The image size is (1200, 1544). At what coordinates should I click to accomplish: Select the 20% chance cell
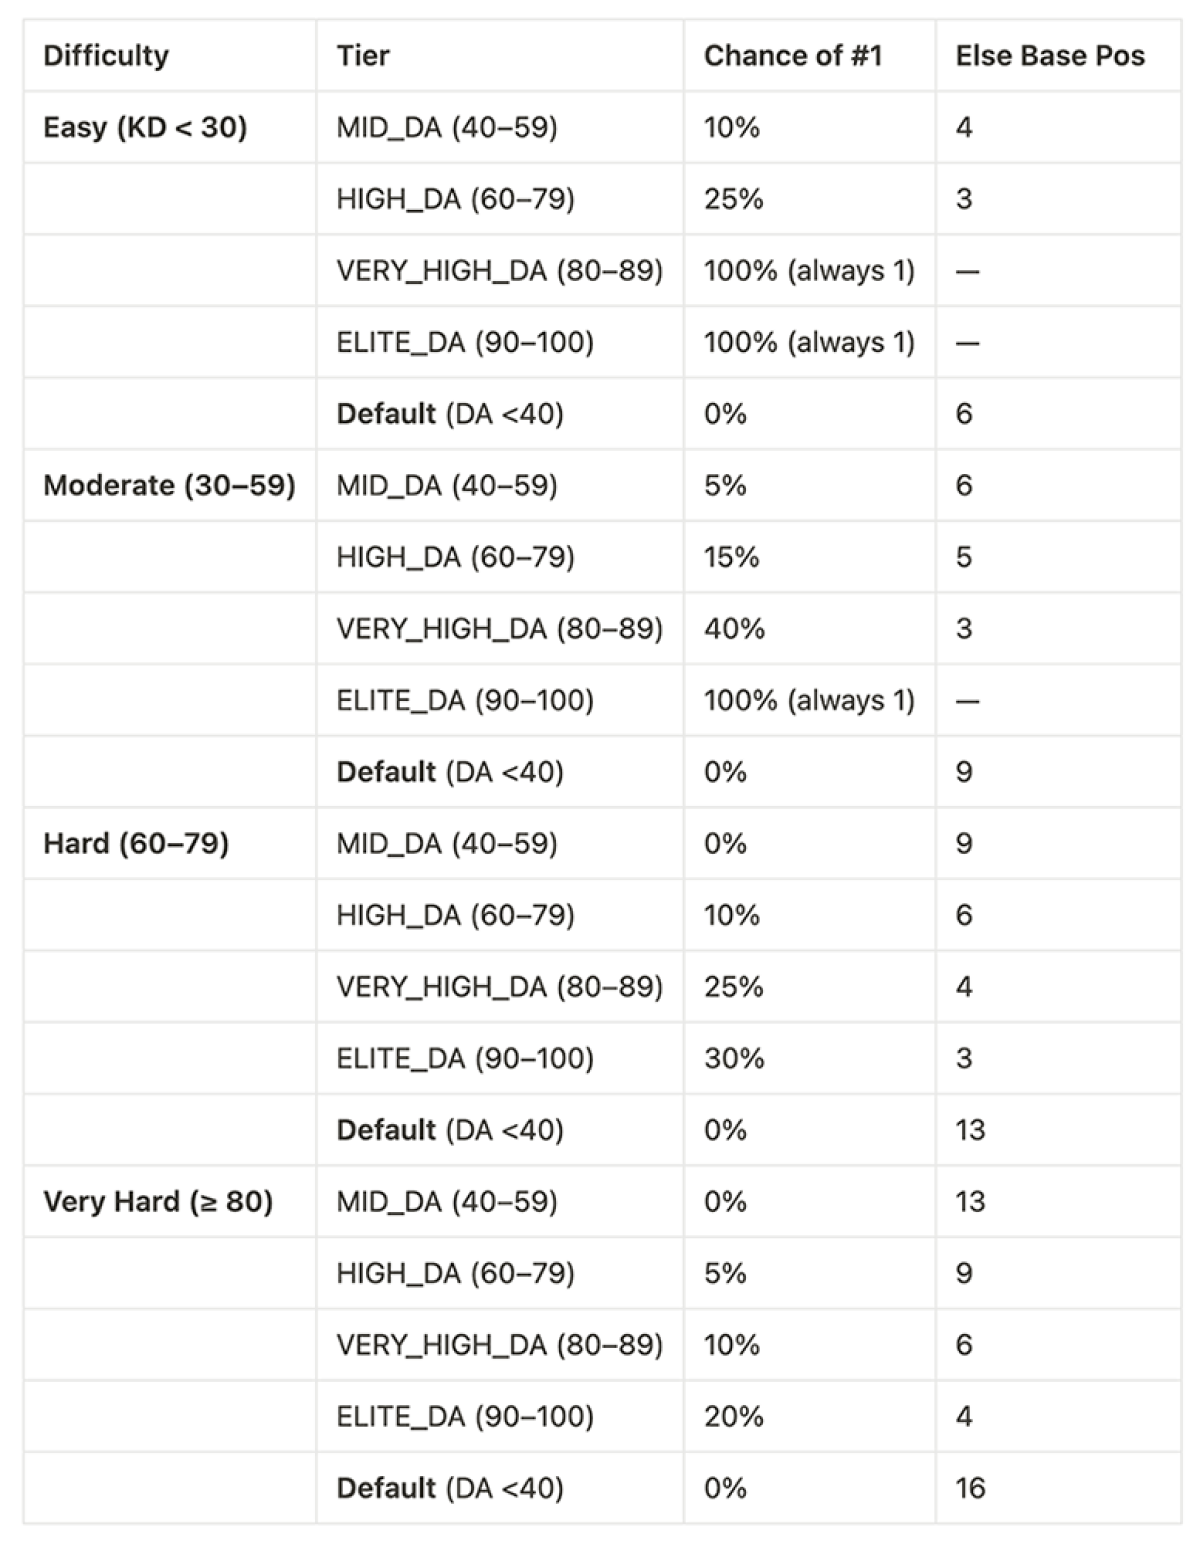pos(734,1417)
